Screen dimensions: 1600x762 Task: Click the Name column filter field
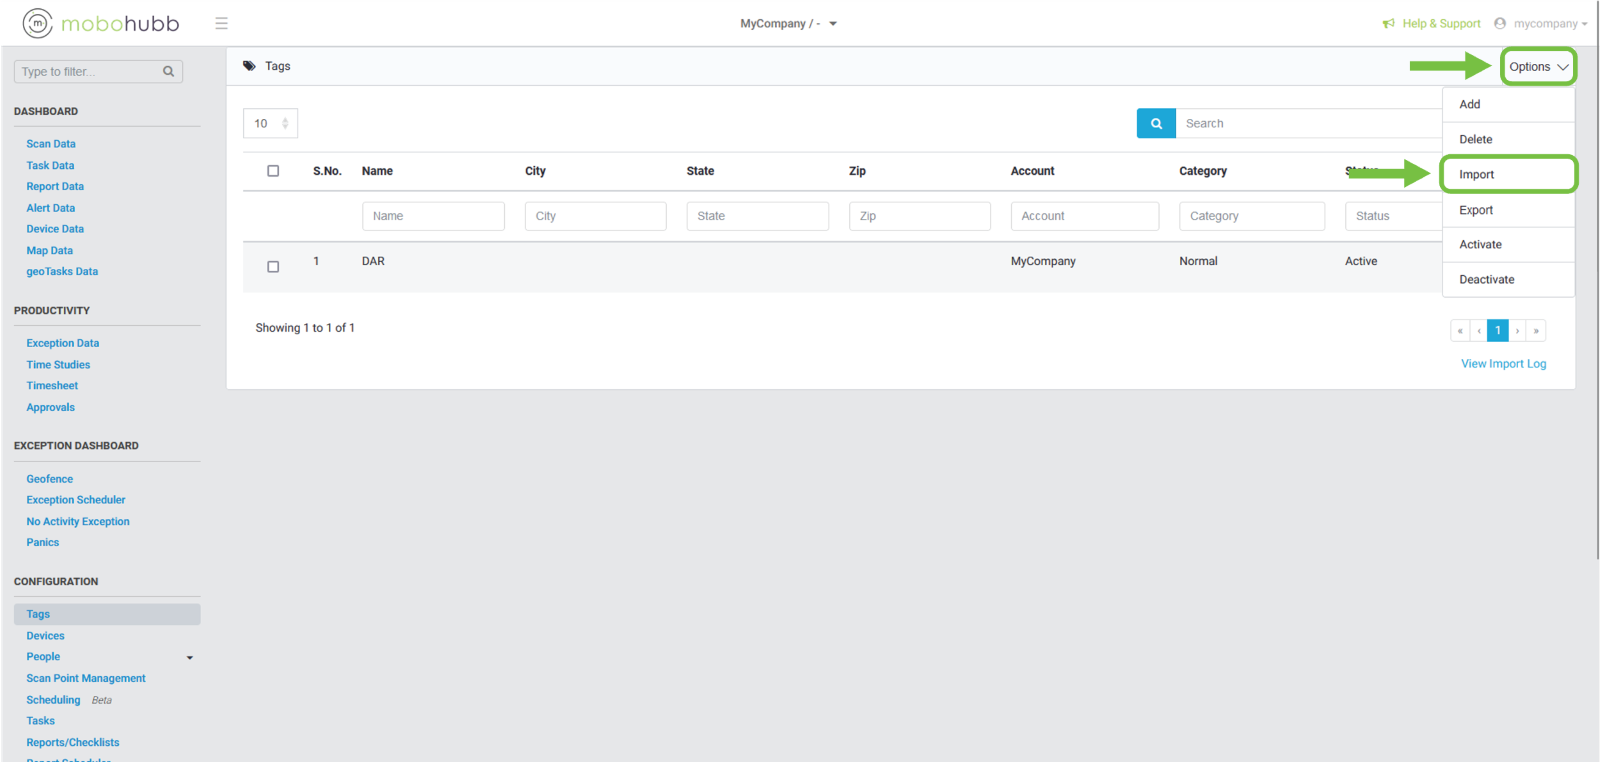pos(433,216)
